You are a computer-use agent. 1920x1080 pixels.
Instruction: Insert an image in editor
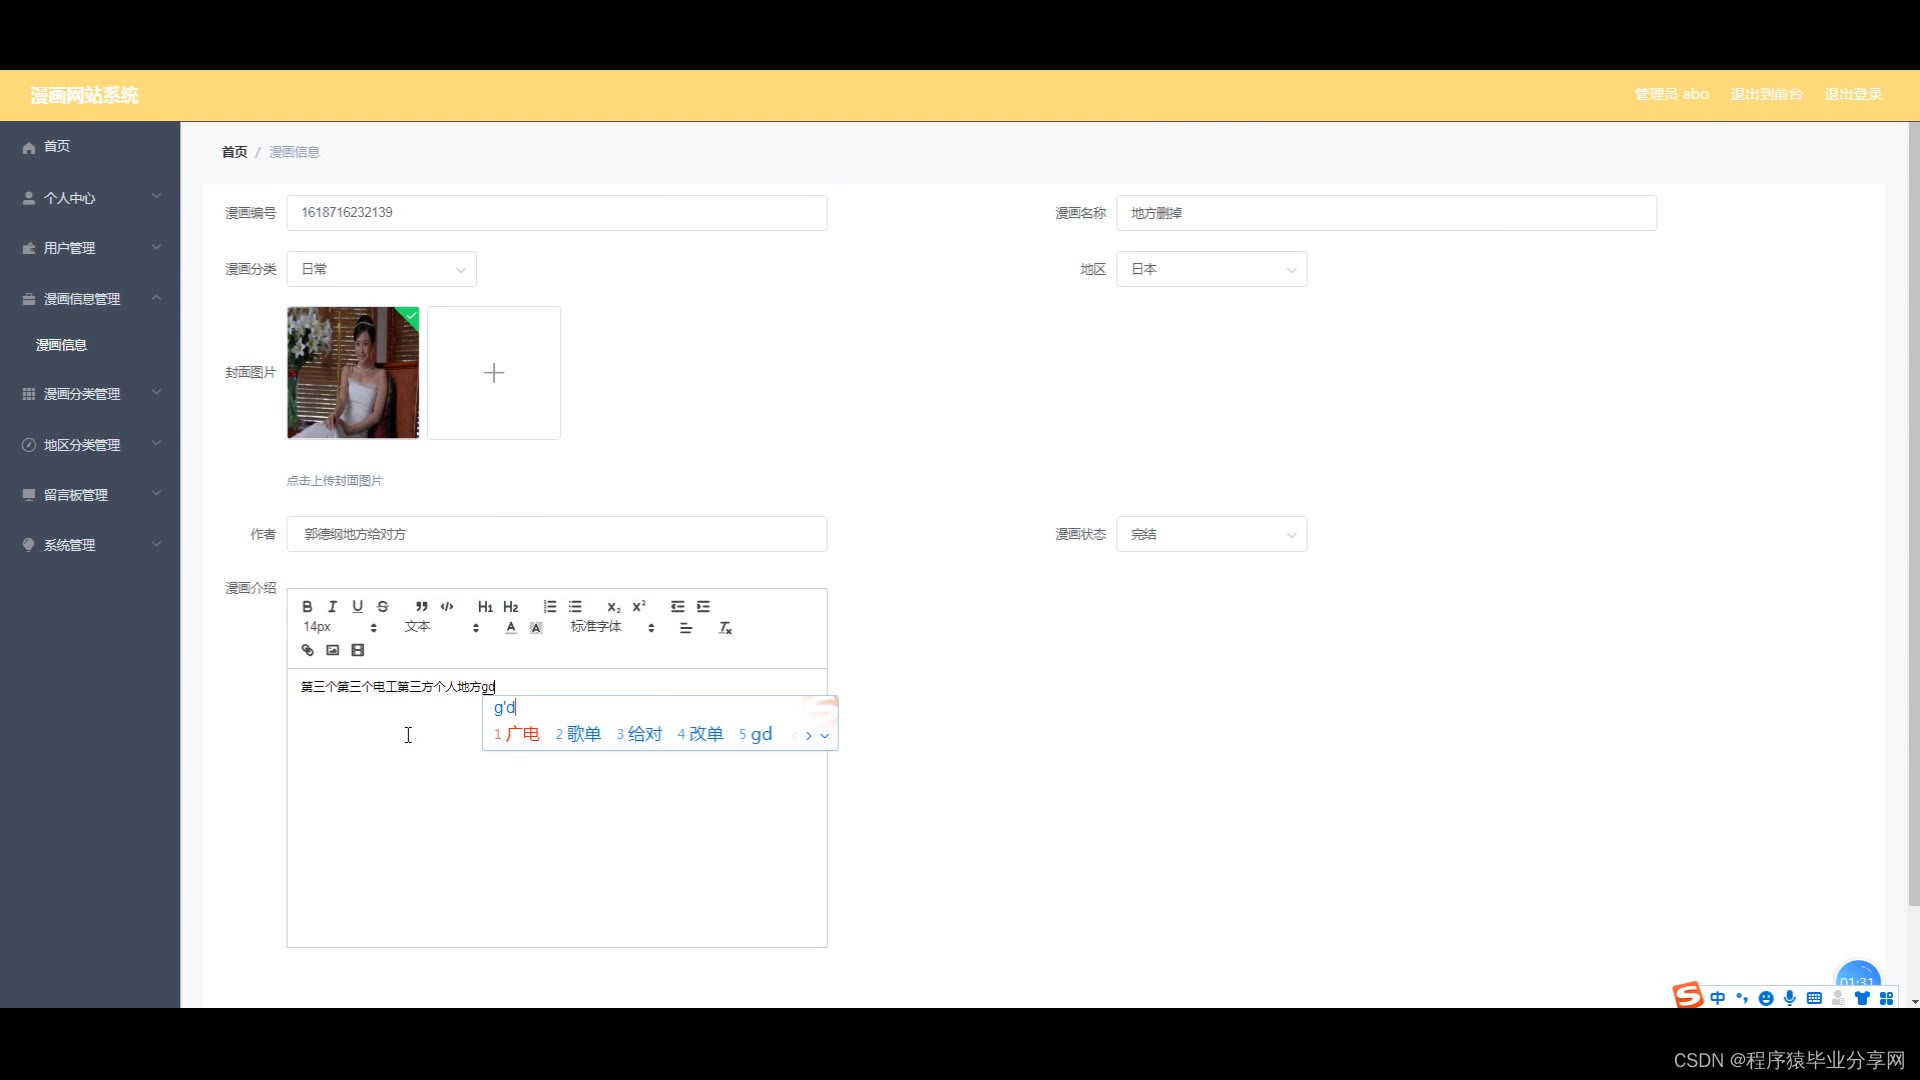click(332, 651)
